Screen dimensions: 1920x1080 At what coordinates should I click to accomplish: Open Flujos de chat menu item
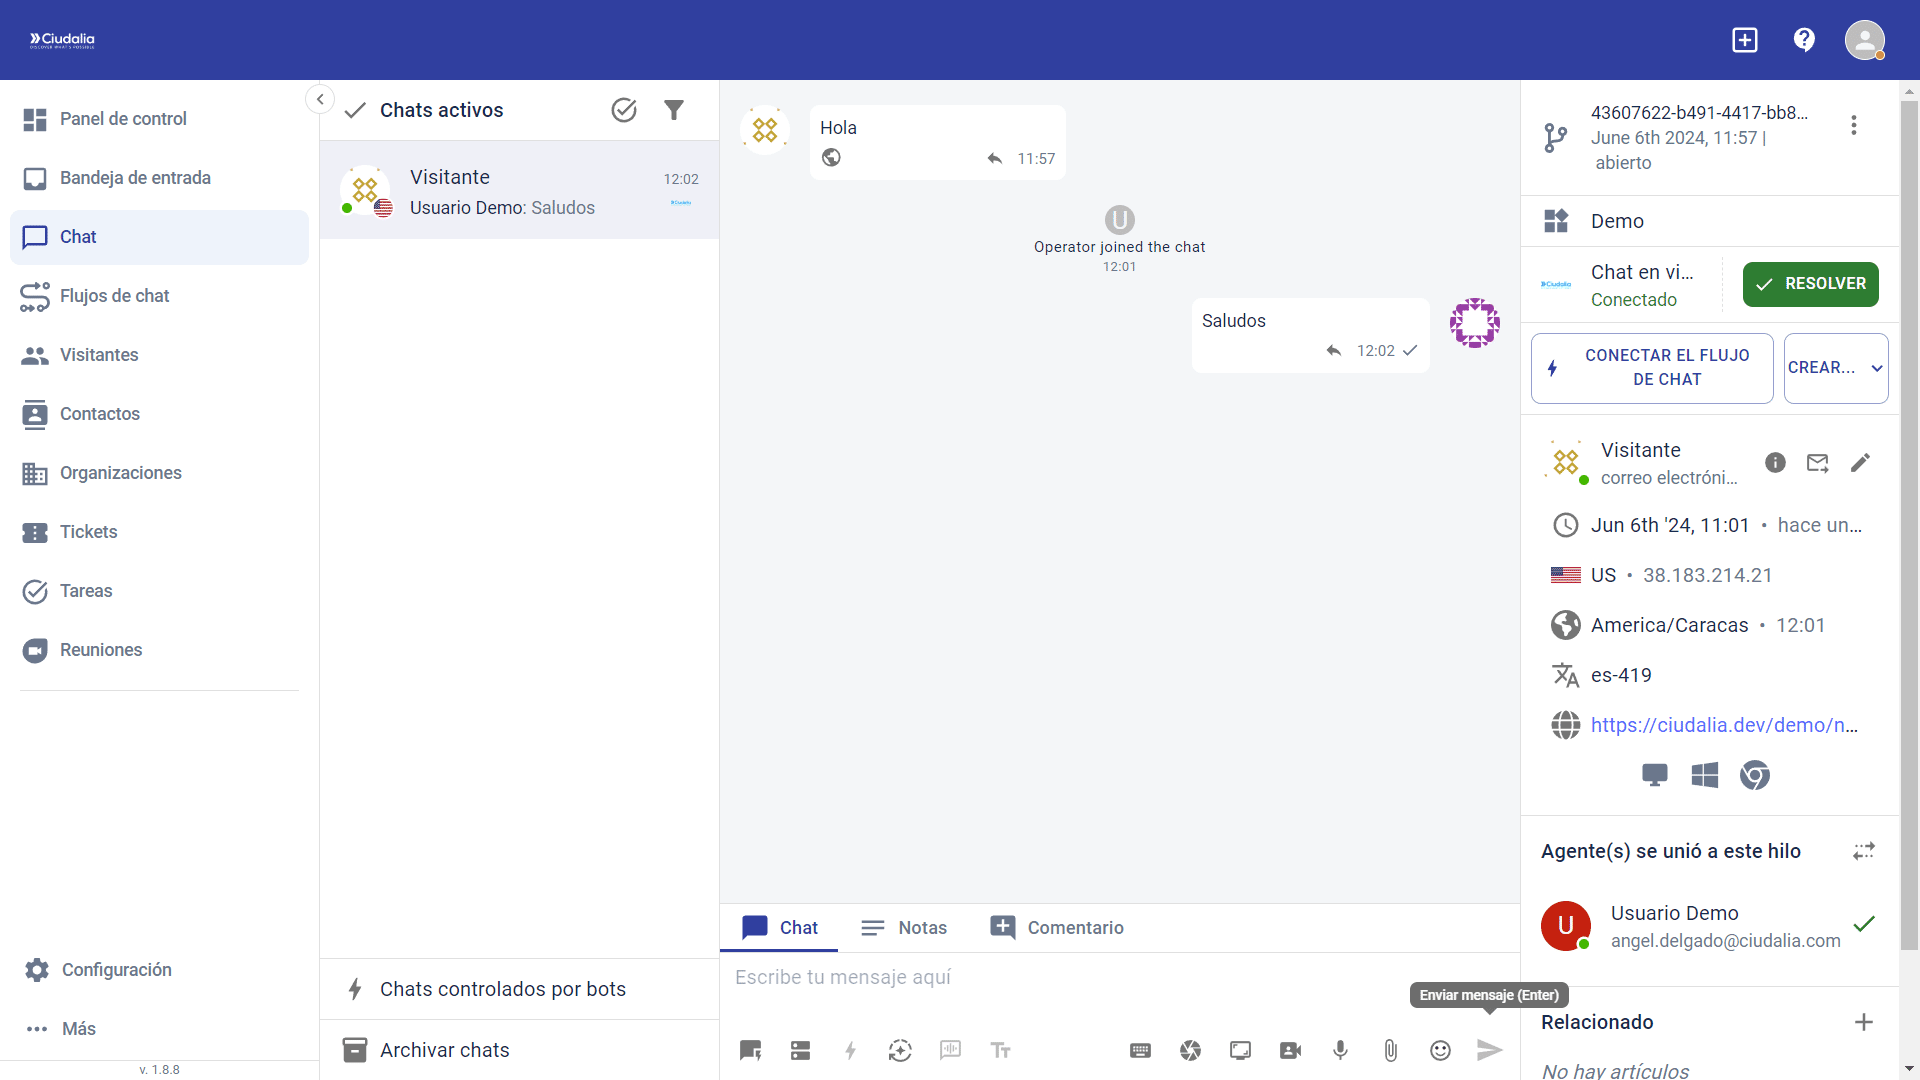[x=114, y=296]
